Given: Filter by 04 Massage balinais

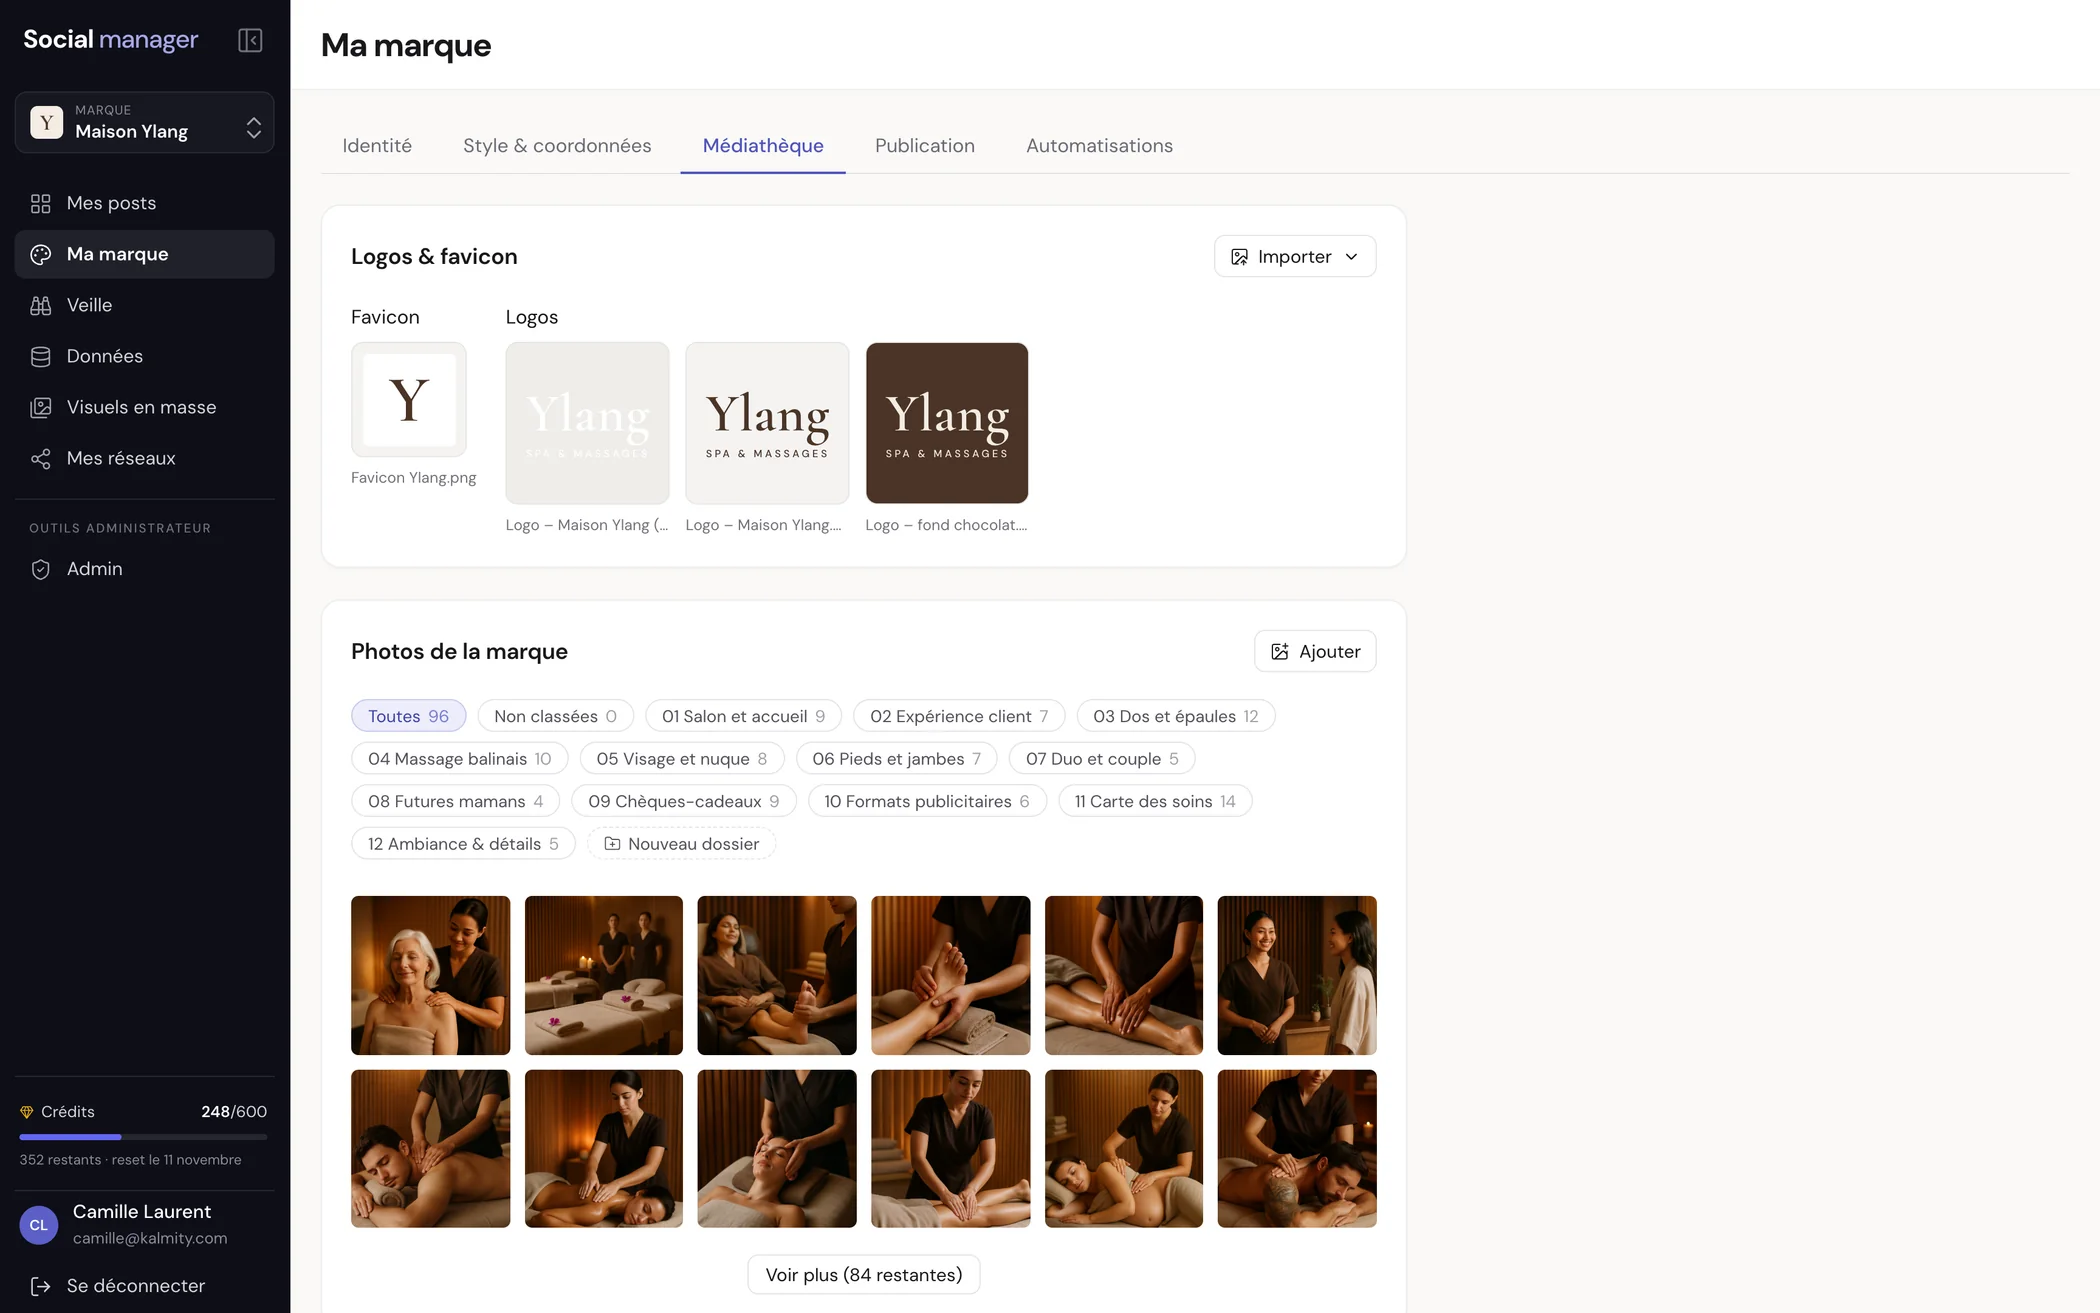Looking at the screenshot, I should (x=459, y=759).
